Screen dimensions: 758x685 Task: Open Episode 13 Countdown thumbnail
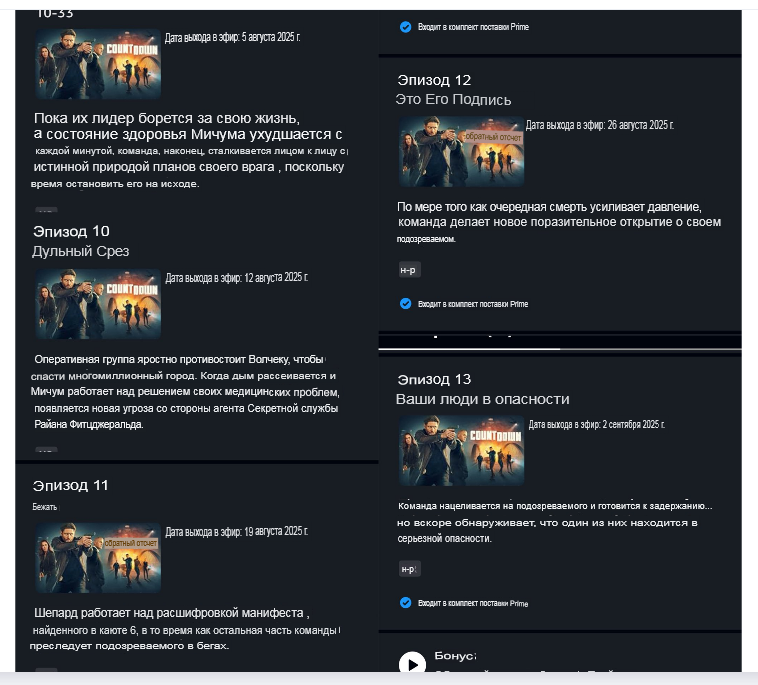point(462,451)
